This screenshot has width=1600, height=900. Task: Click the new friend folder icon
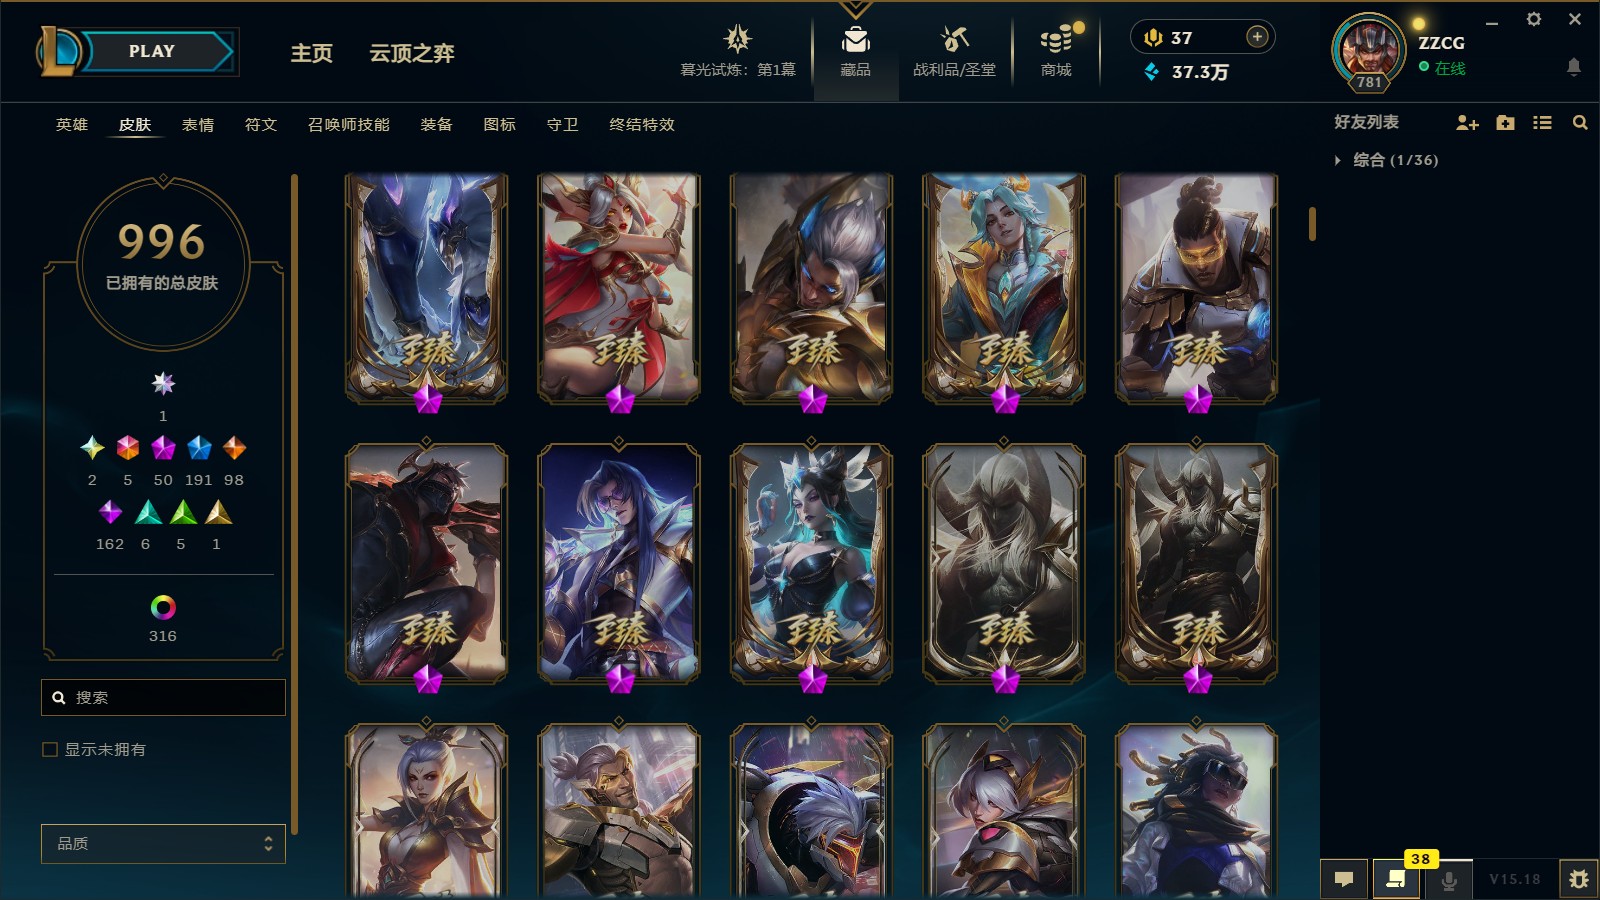click(1505, 122)
